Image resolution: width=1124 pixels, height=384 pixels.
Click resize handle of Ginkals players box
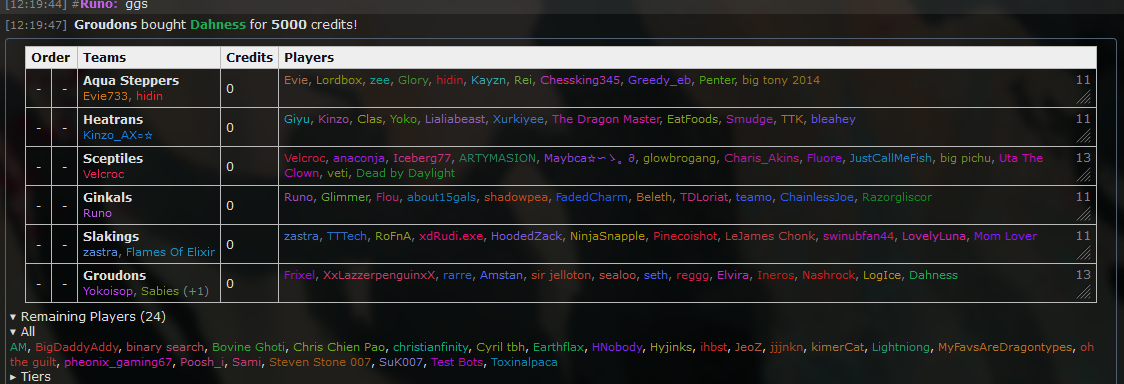tap(1084, 213)
